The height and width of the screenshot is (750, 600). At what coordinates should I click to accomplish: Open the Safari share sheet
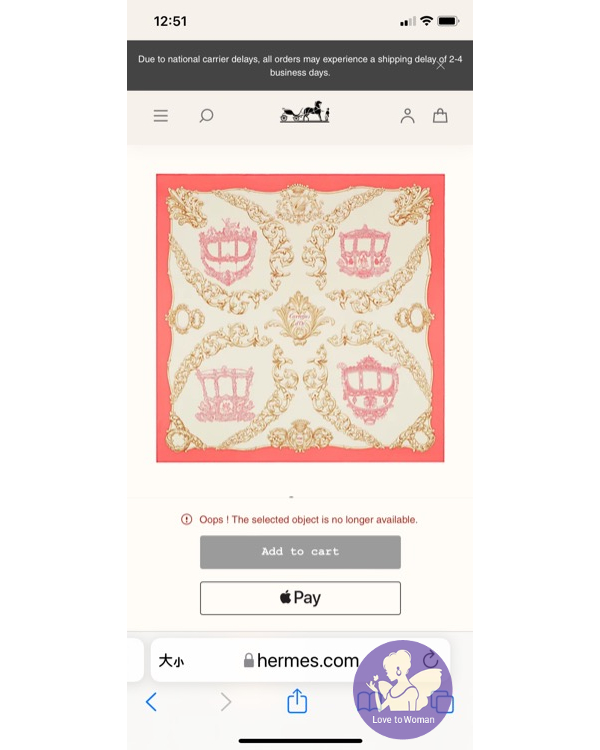point(297,701)
